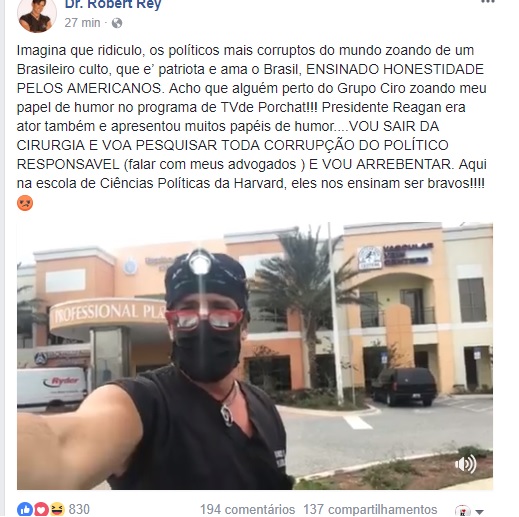519x517 pixels.
Task: Toggle the video sound speaker icon
Action: point(466,464)
